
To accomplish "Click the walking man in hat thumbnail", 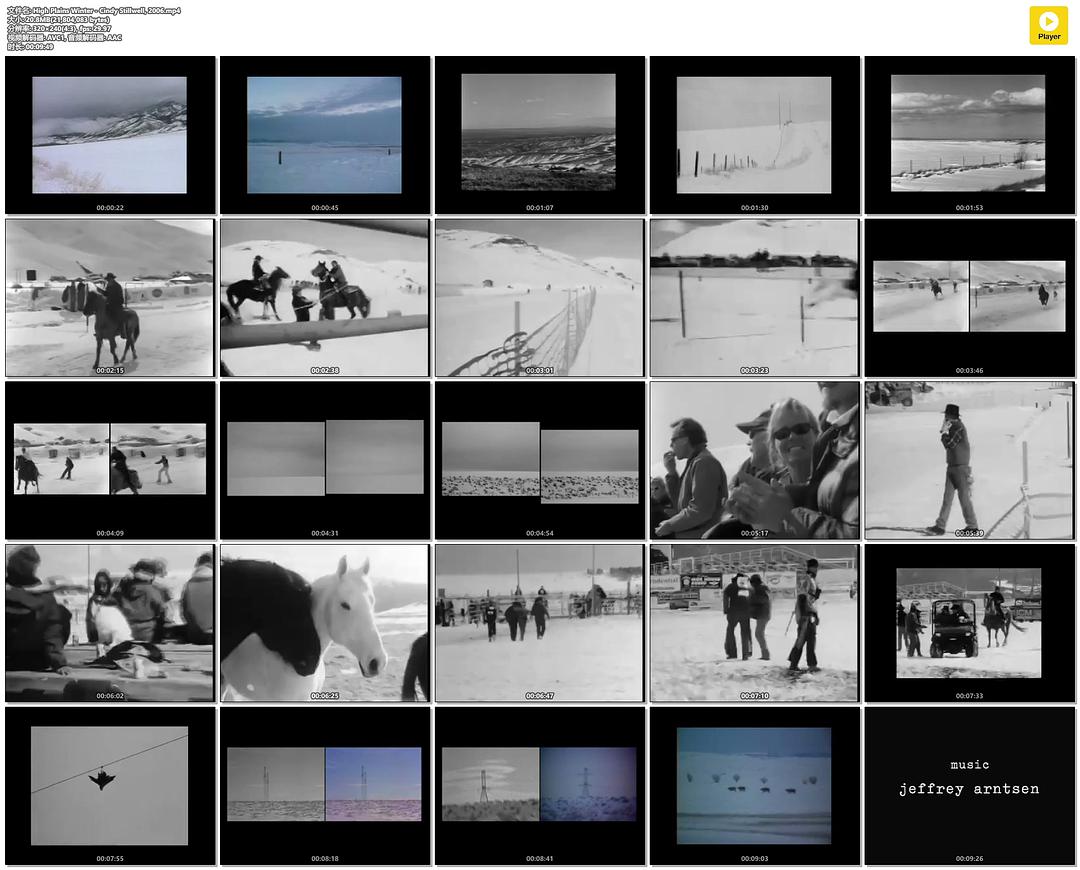I will 968,459.
